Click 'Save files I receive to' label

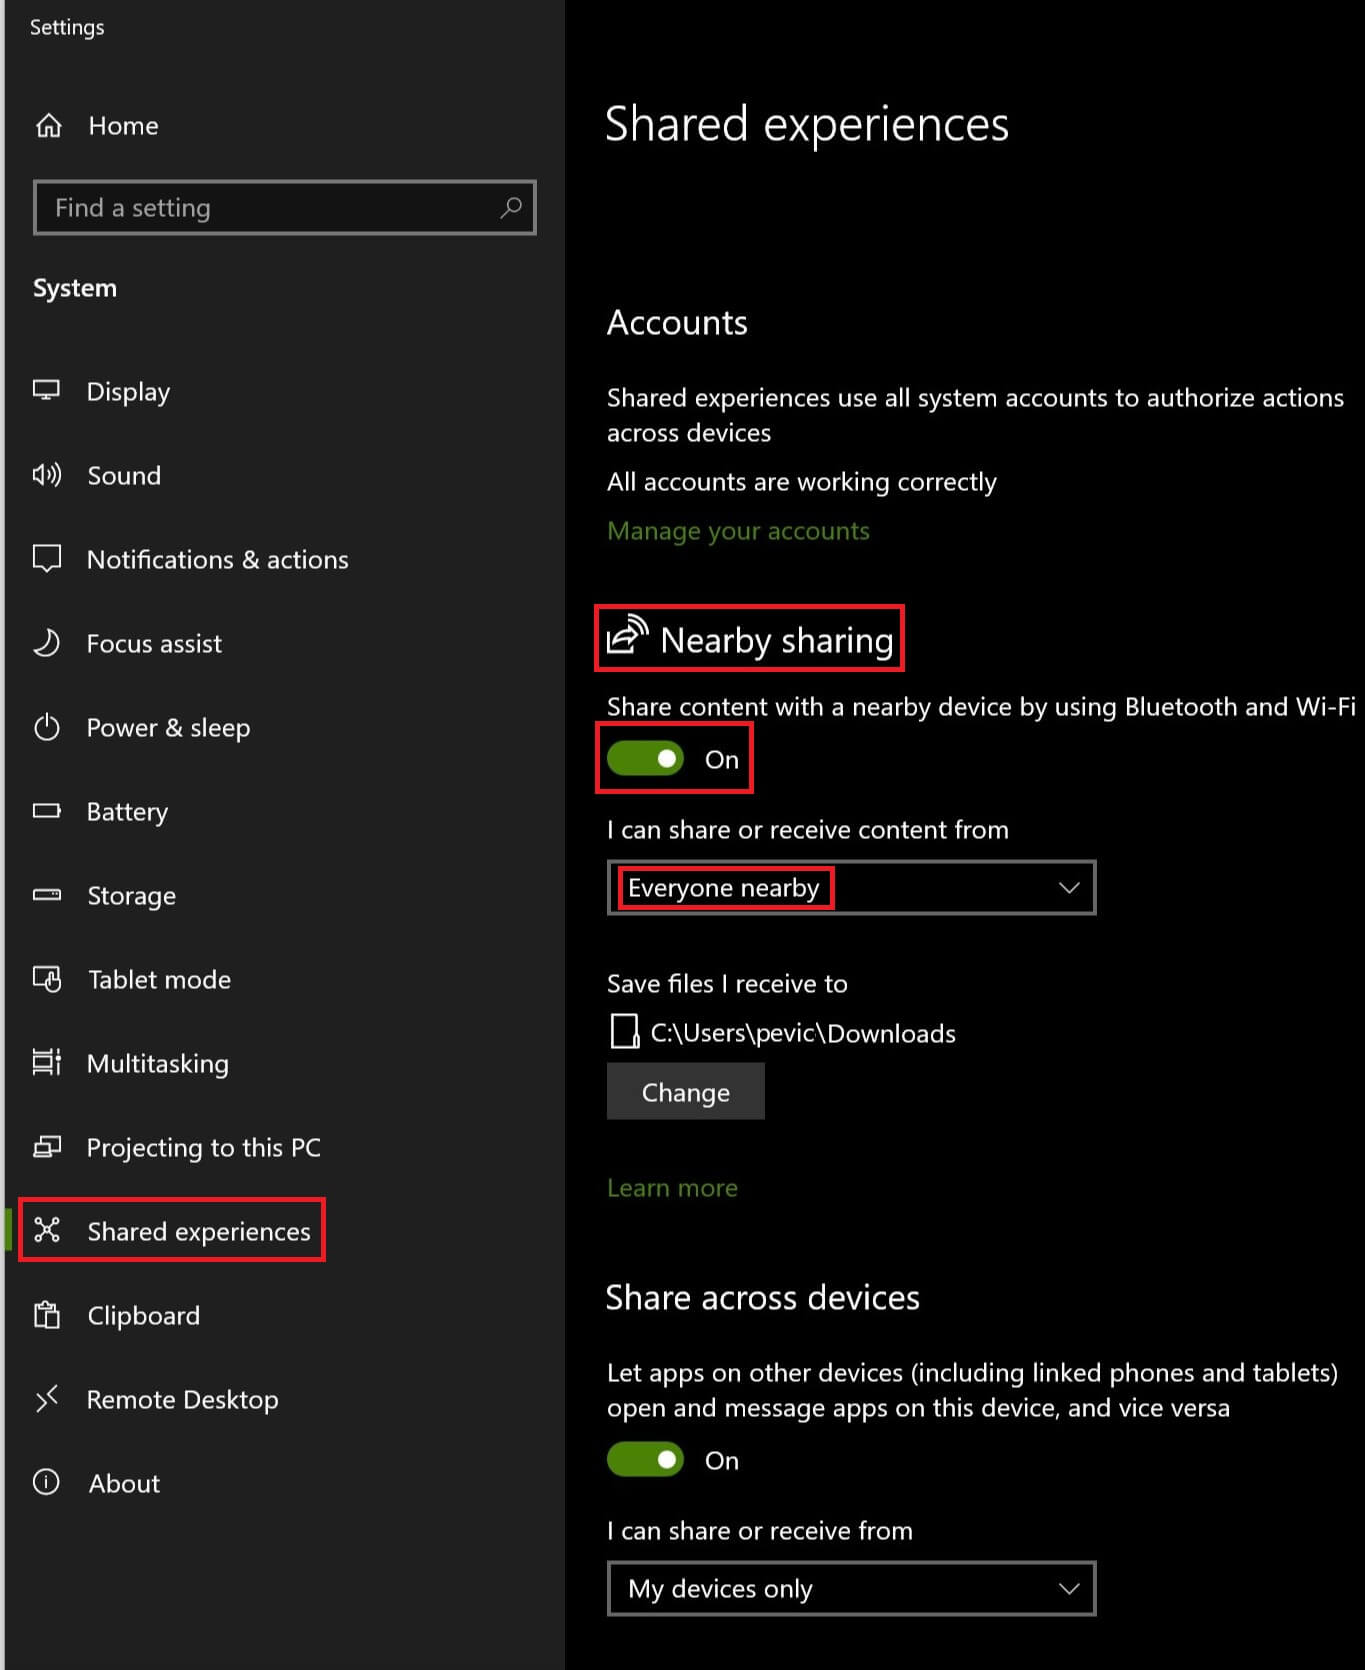(727, 984)
